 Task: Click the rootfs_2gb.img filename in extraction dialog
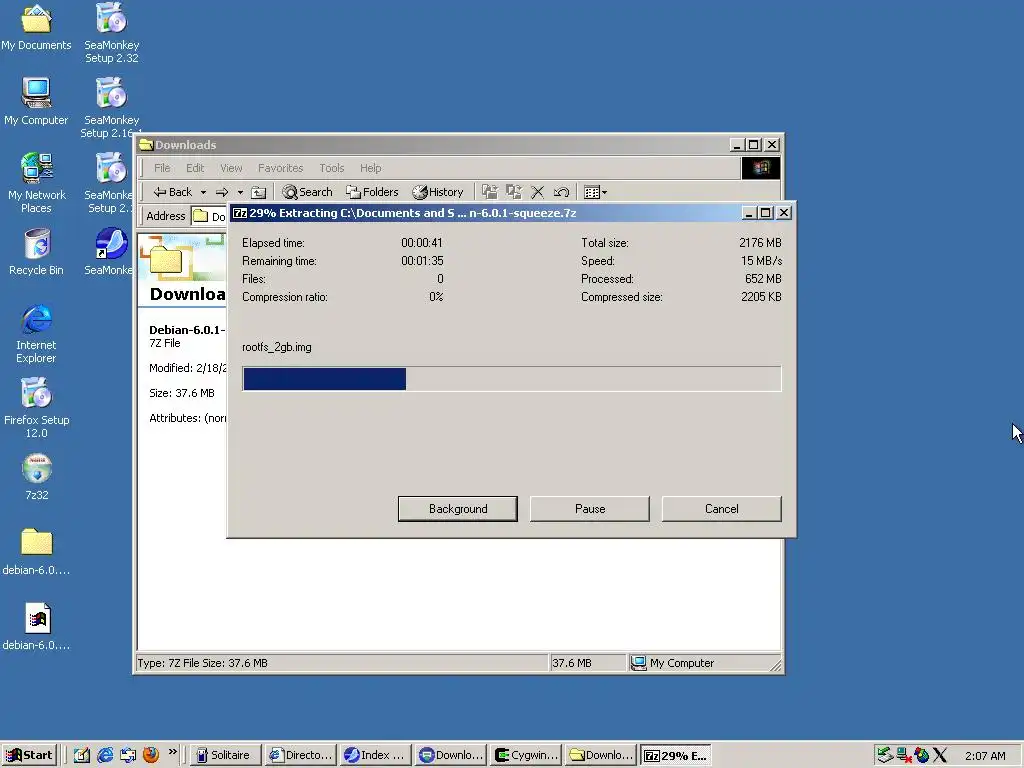pyautogui.click(x=277, y=347)
